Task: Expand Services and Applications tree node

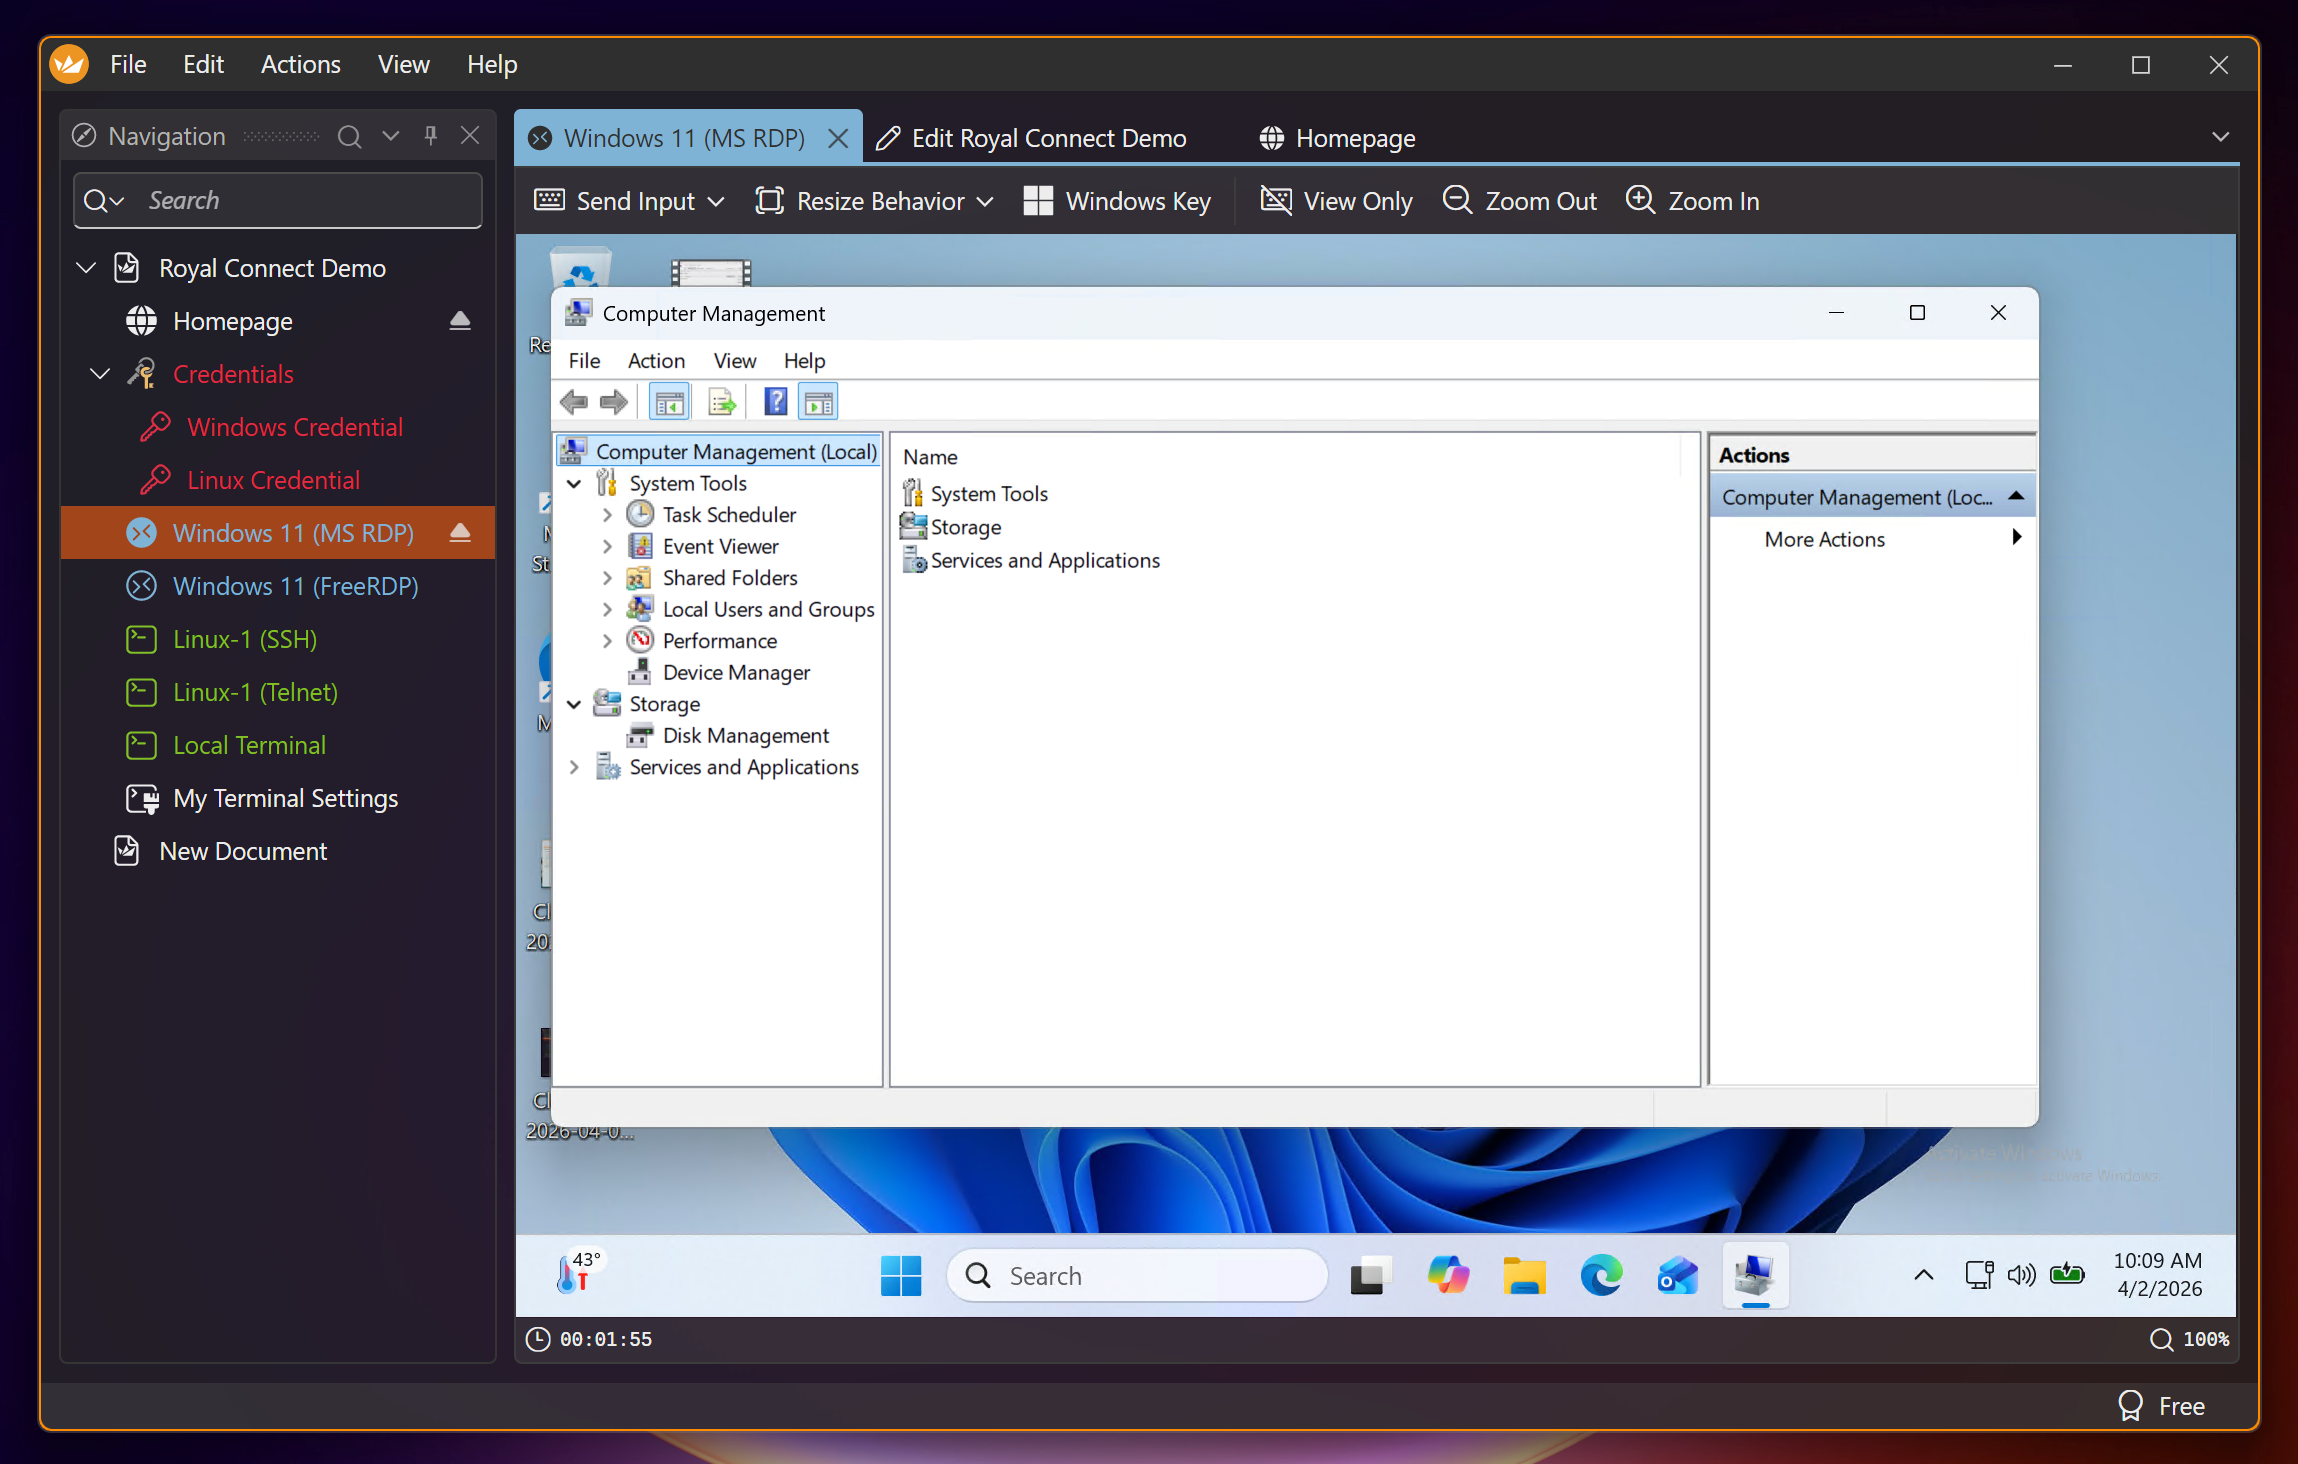Action: pos(574,767)
